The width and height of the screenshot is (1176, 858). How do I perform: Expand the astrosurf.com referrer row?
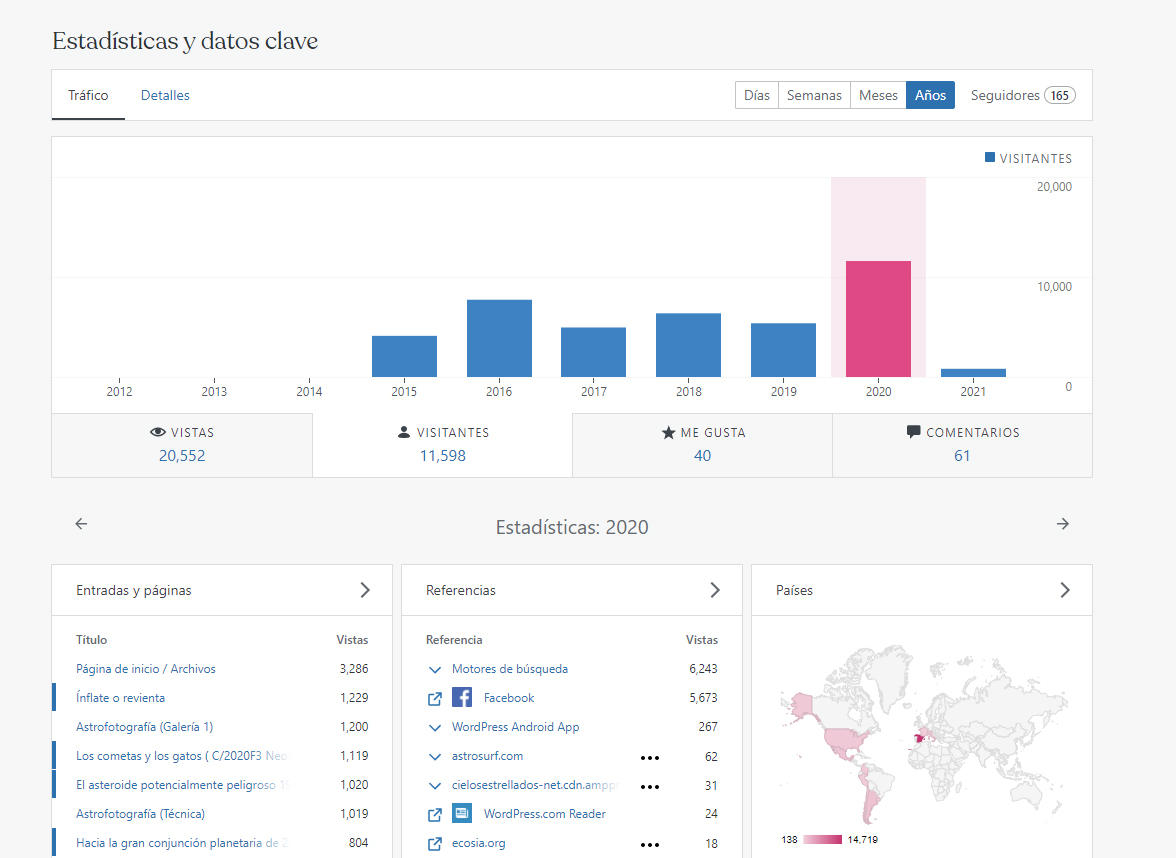point(435,756)
